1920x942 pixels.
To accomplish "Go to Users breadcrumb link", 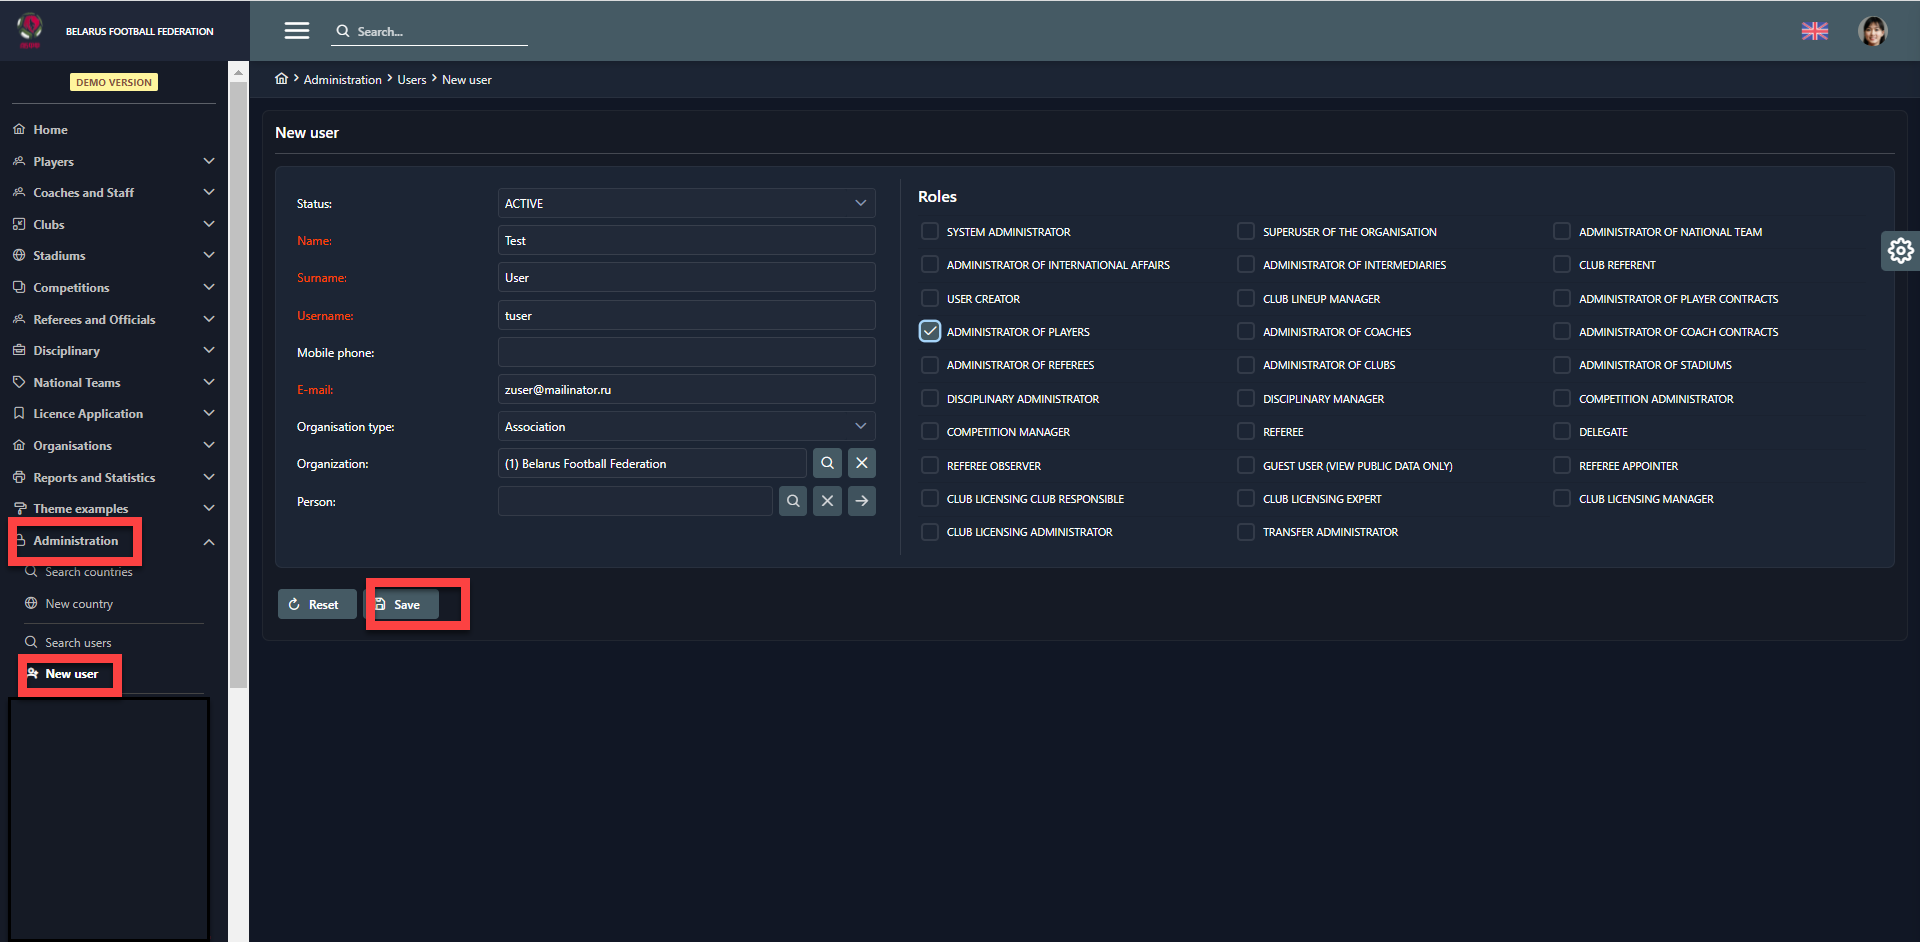I will (x=412, y=79).
